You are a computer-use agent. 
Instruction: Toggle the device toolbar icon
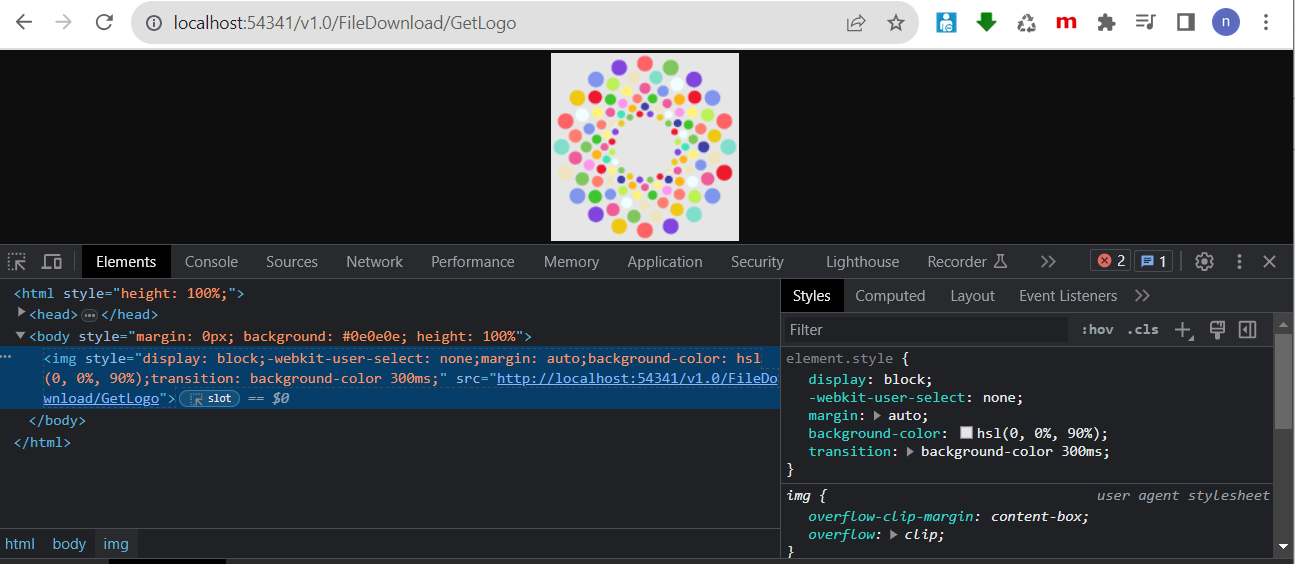tap(52, 262)
